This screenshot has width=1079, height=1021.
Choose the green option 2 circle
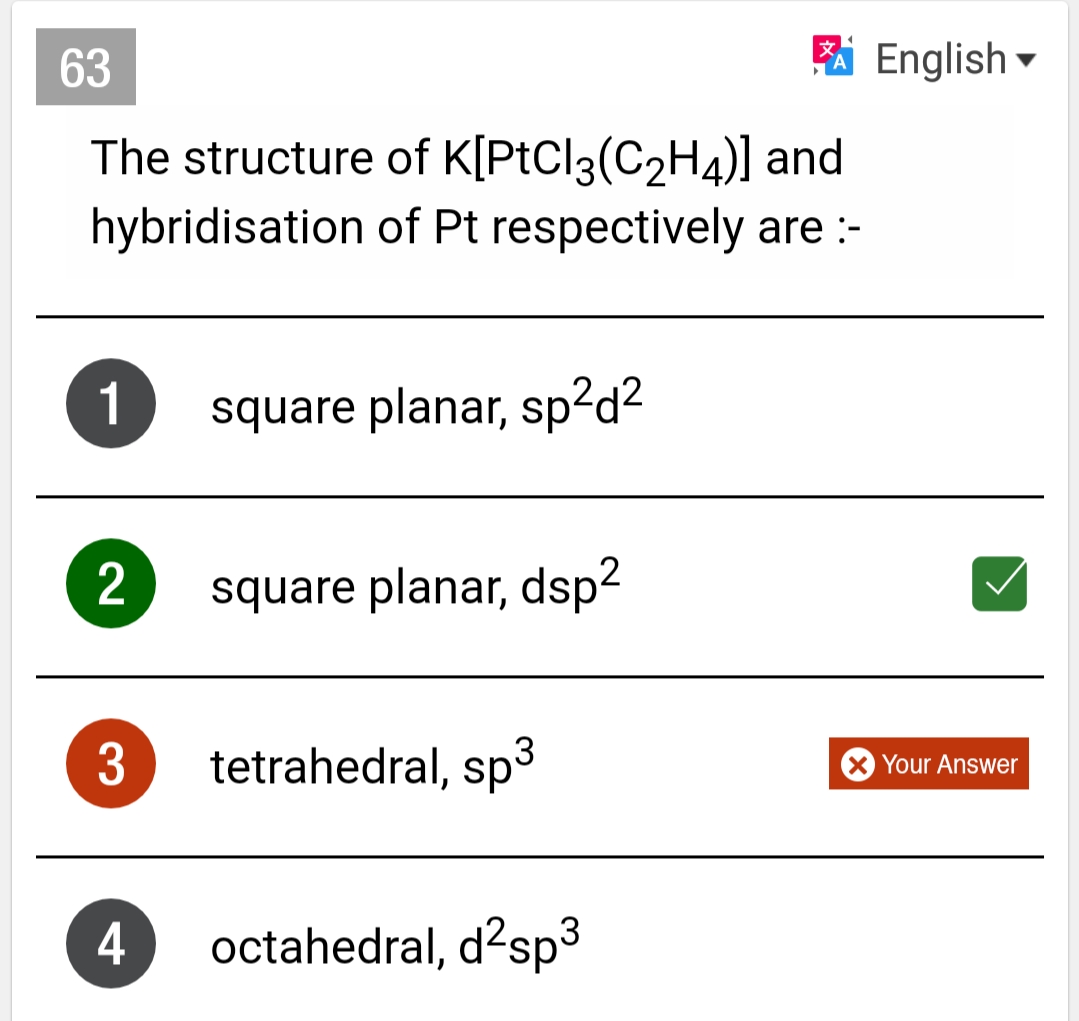(111, 583)
